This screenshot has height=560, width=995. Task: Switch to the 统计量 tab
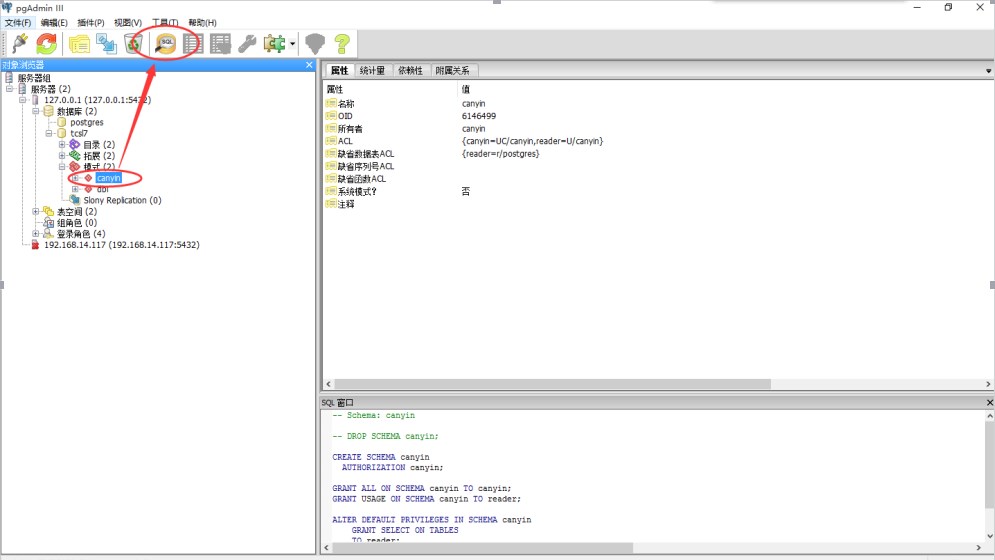pos(372,70)
